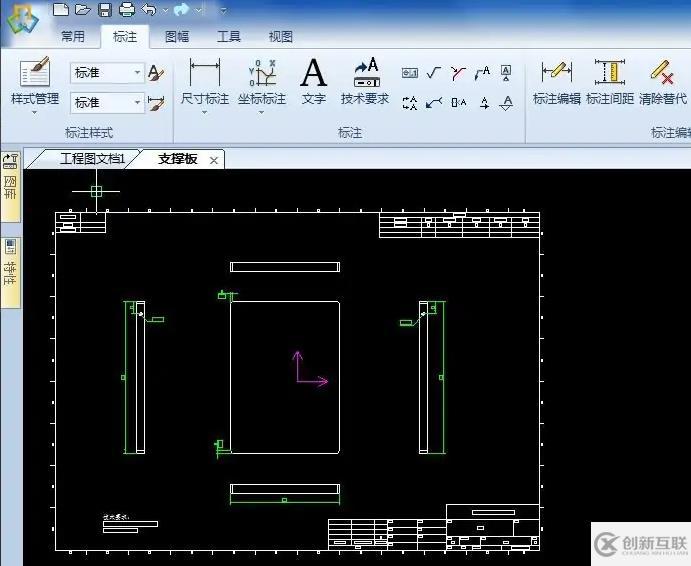Open the redo history dropdown arrow
The height and width of the screenshot is (566, 691).
[x=198, y=10]
